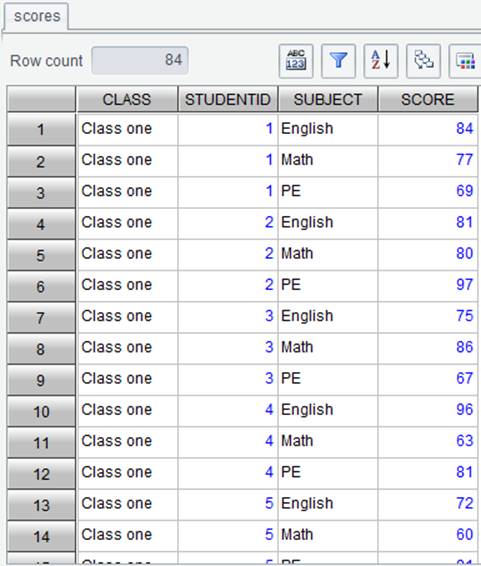Screen dimensions: 481x566
Task: Select the STUDENTID column header
Action: pos(228,99)
